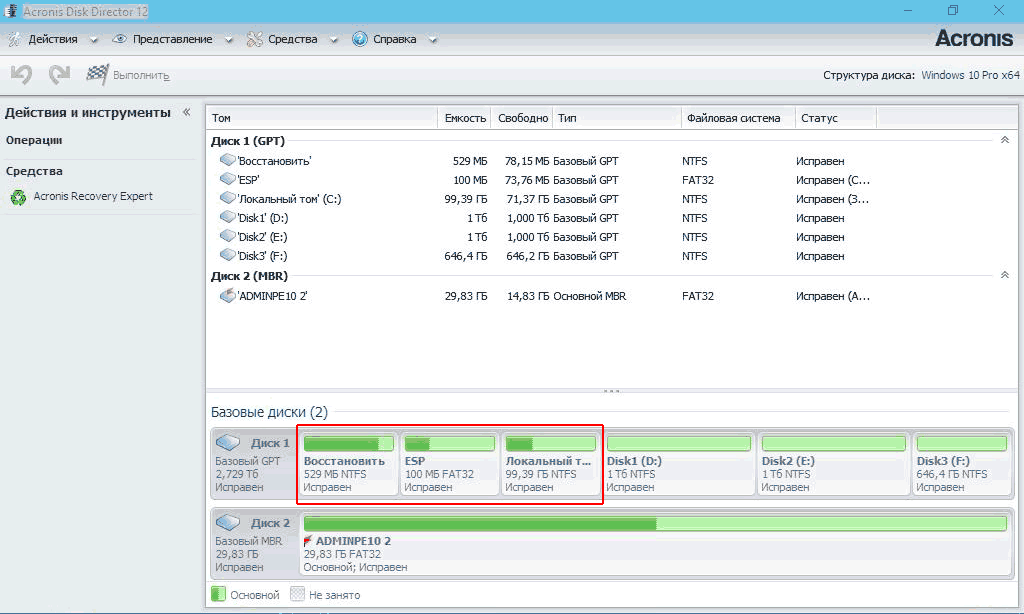
Task: Select 'ADMINPE10 2' volume name
Action: [x=272, y=296]
